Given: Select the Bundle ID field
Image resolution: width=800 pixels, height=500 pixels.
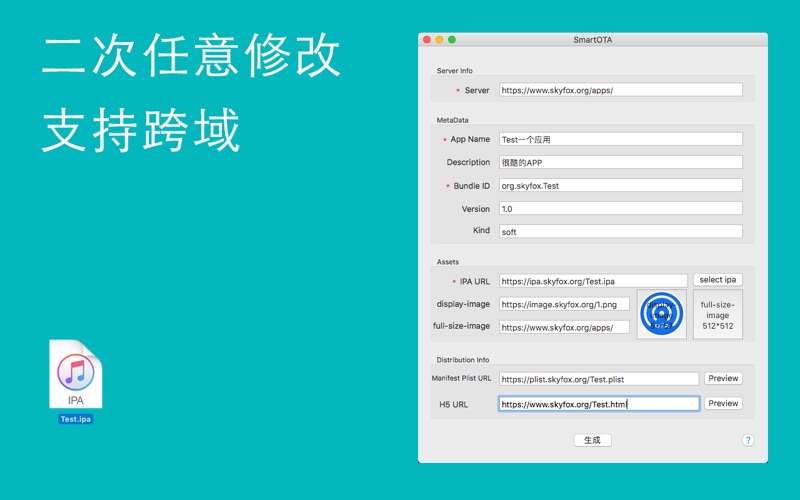Looking at the screenshot, I should click(x=620, y=186).
